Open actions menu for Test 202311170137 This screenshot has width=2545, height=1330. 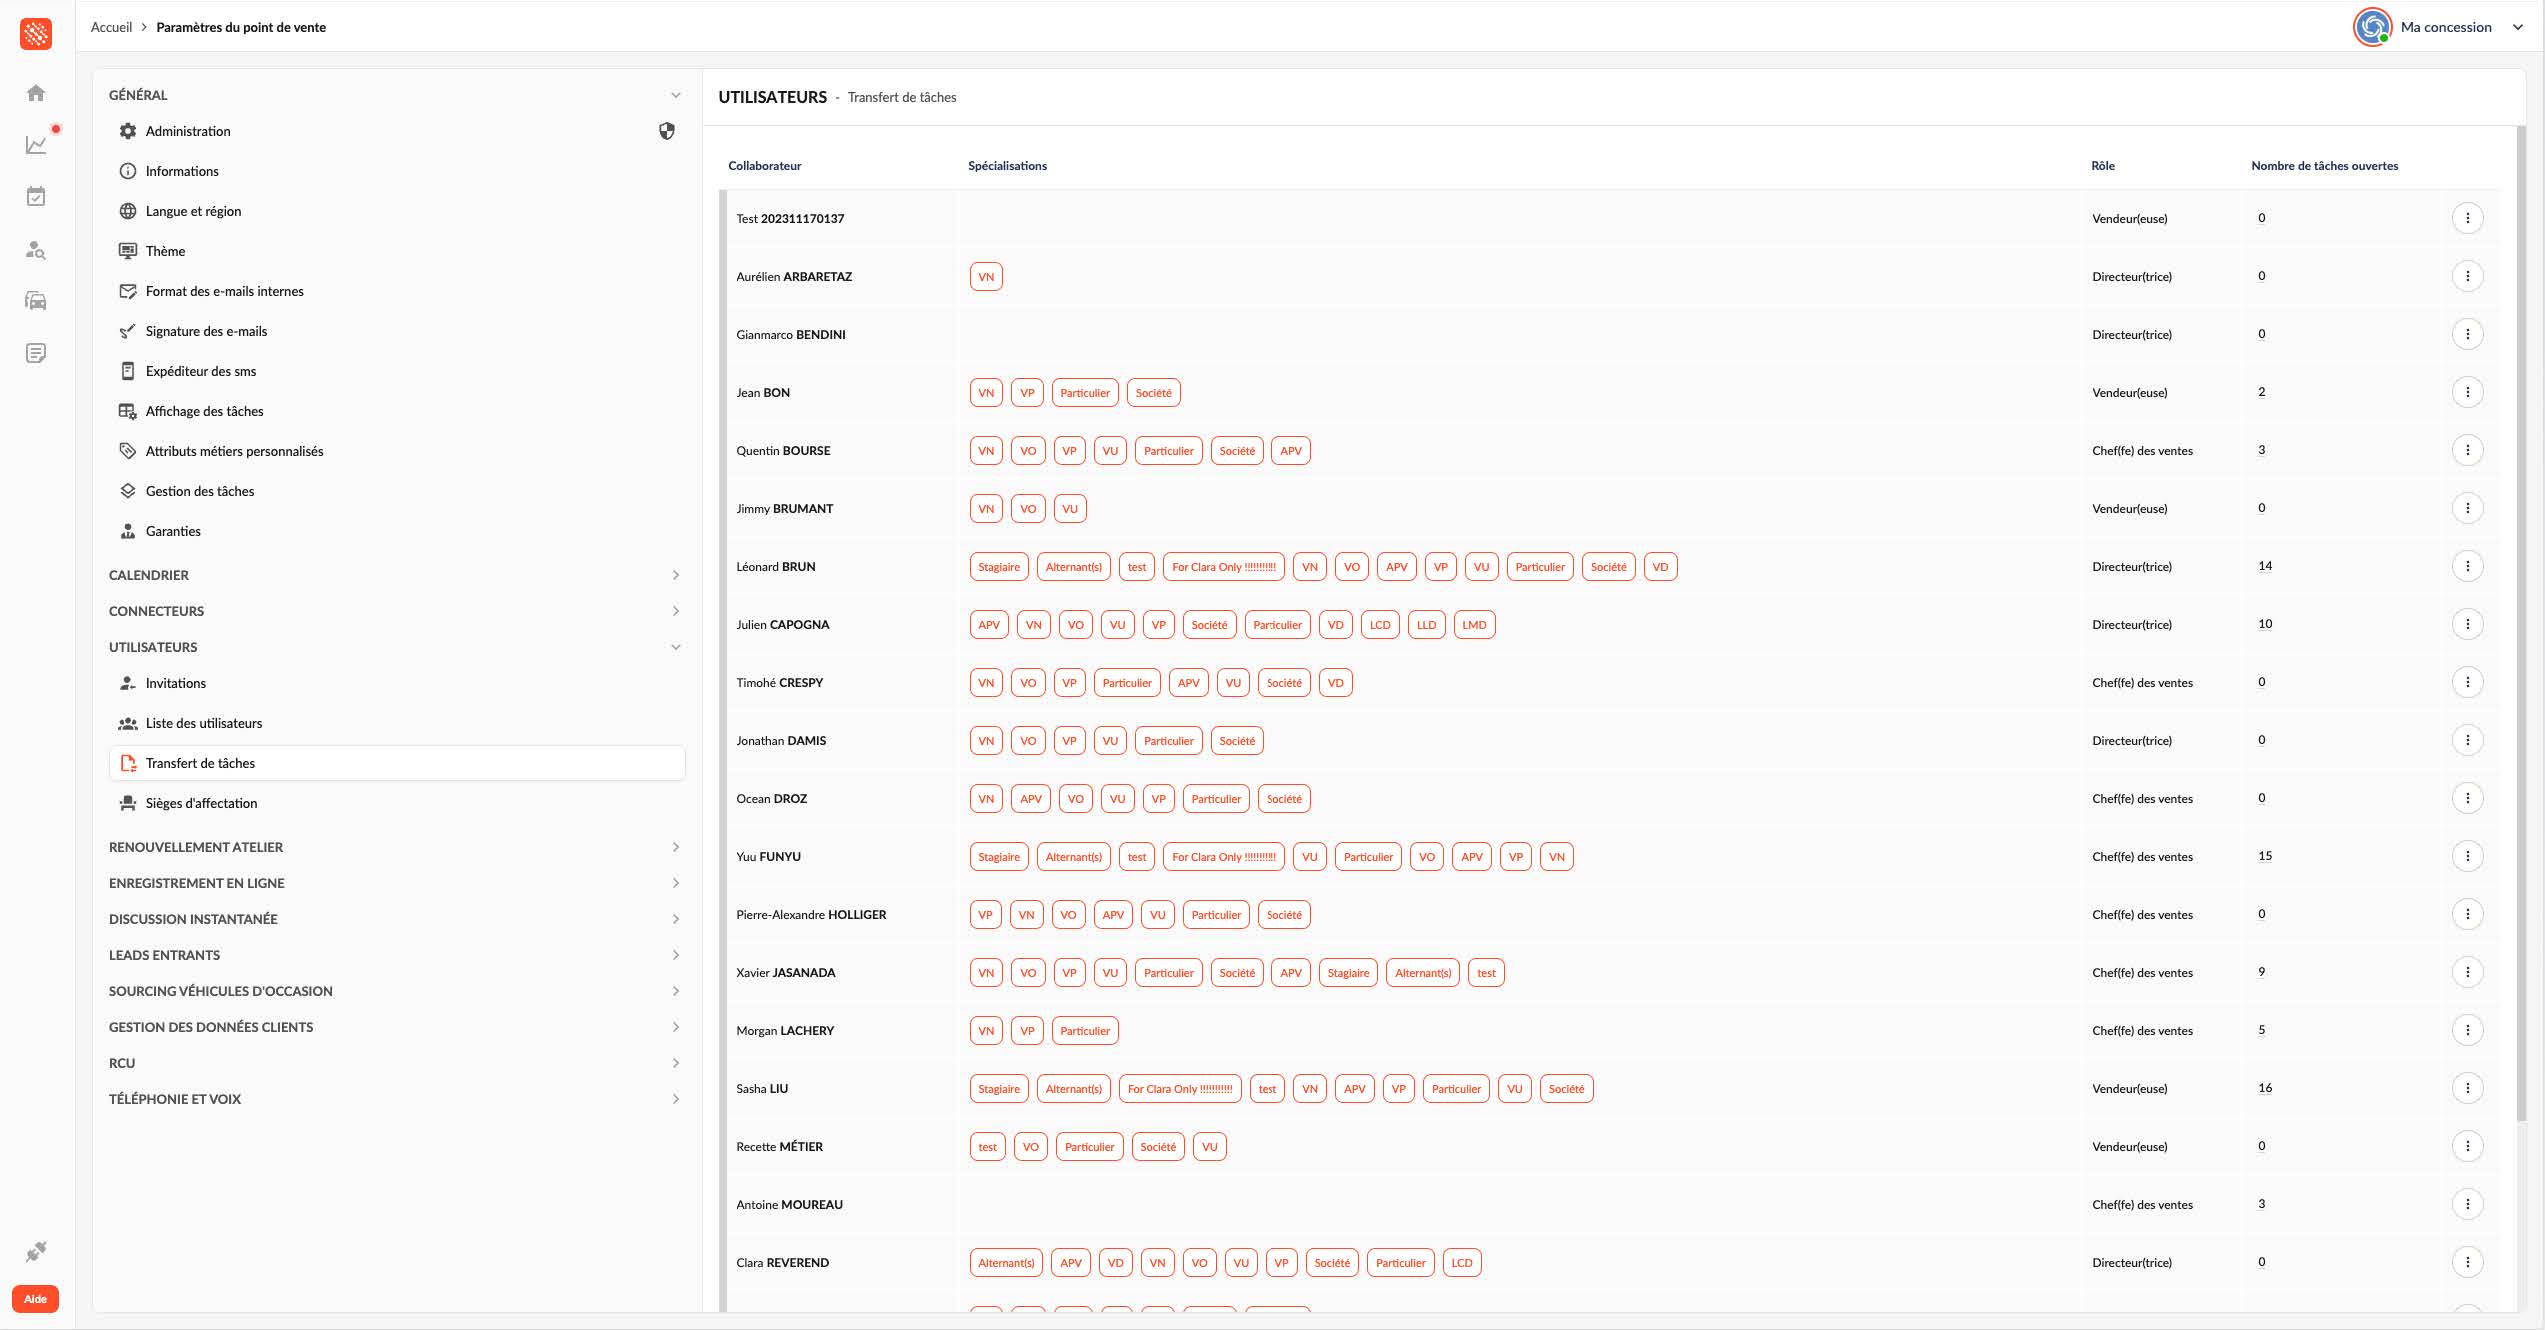pyautogui.click(x=2467, y=218)
